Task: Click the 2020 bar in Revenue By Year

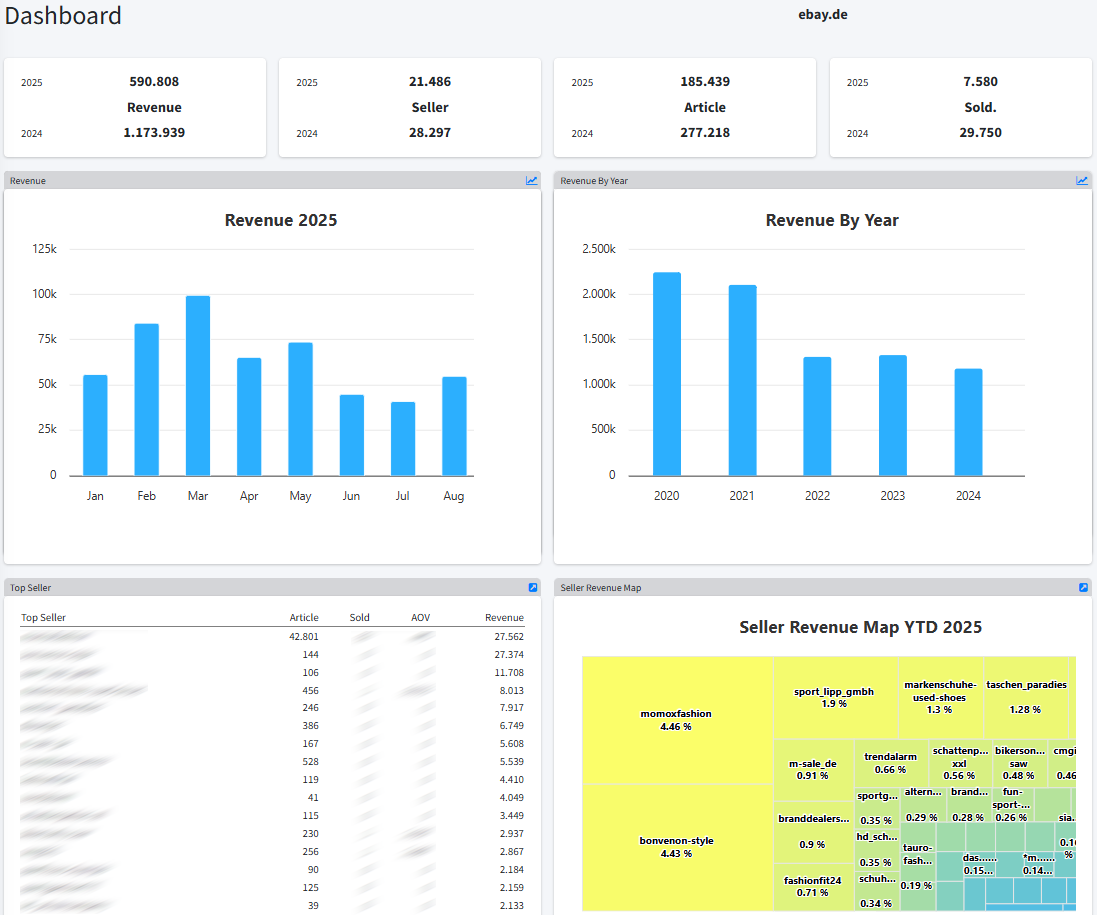Action: coord(667,374)
